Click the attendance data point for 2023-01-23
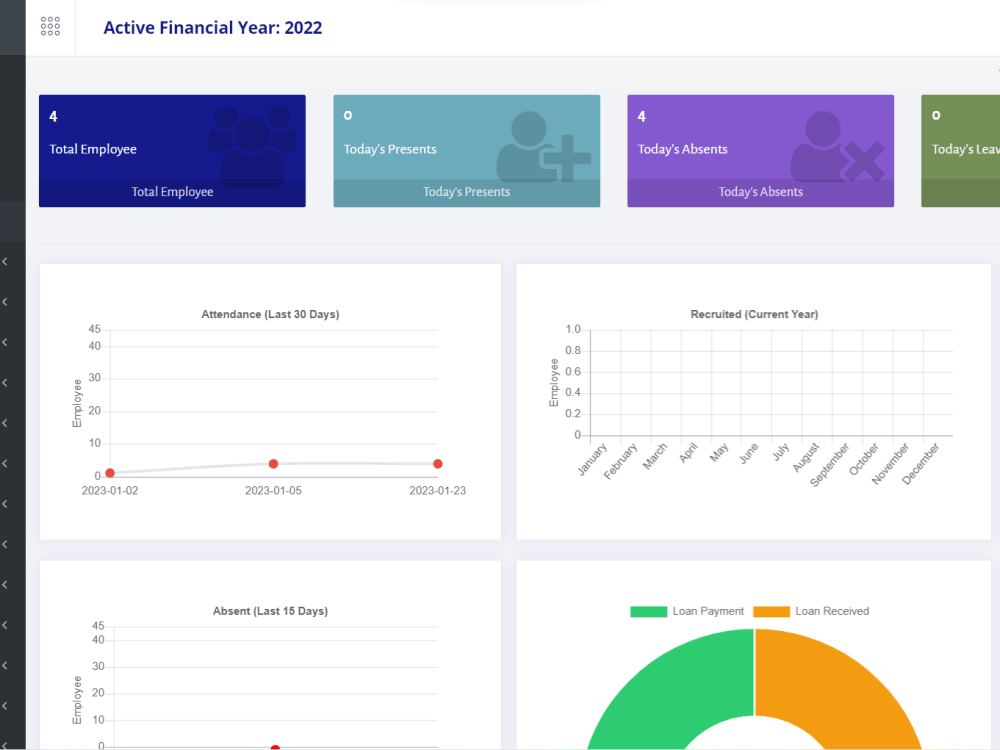The image size is (1000, 750). [x=438, y=464]
